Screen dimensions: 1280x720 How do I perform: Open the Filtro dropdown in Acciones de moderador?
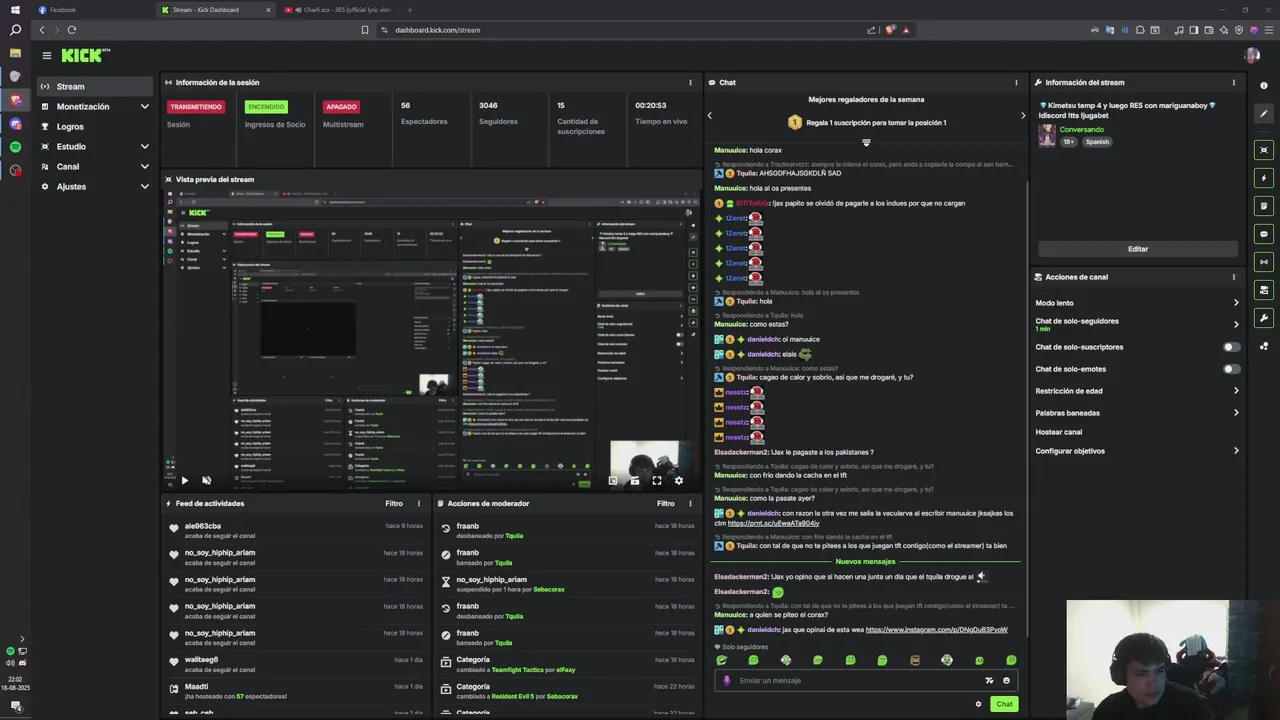tap(665, 504)
